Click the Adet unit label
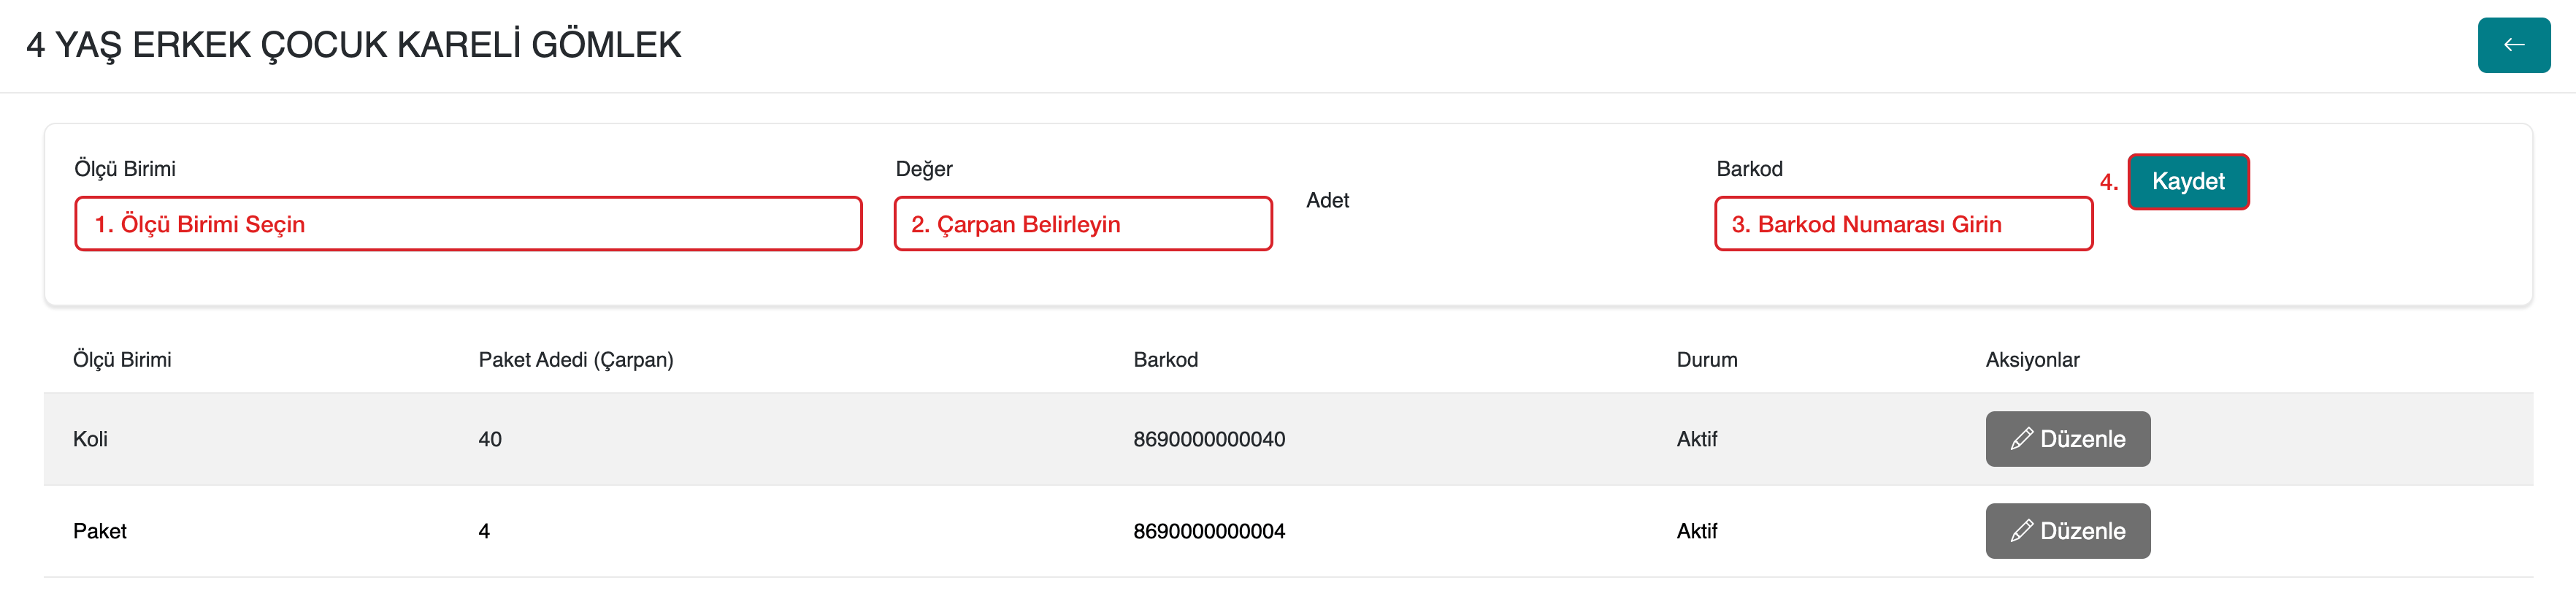 tap(1327, 201)
